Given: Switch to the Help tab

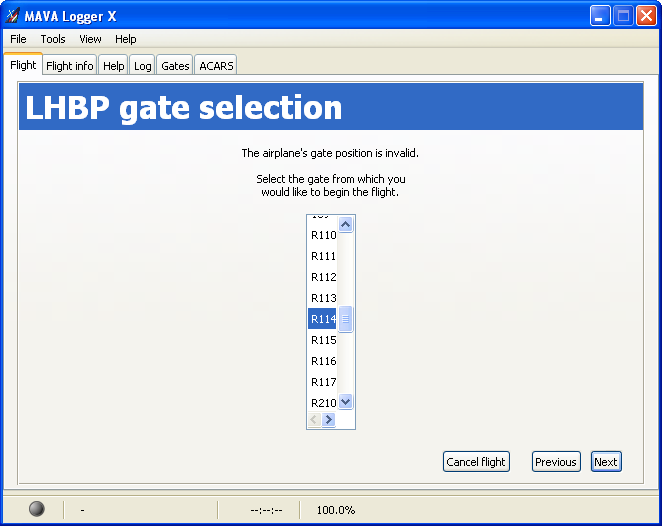Looking at the screenshot, I should pyautogui.click(x=114, y=66).
